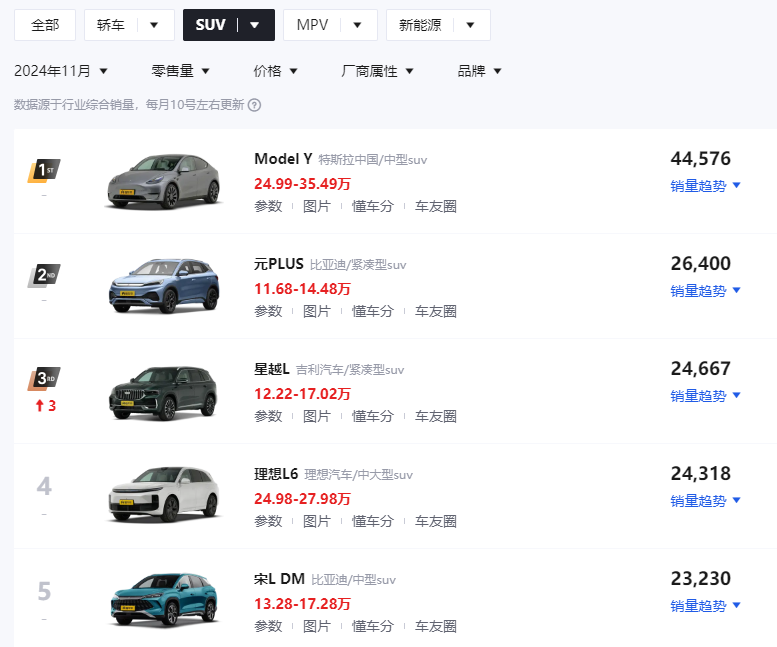Open the 星越L car thumbnail
Viewport: 777px width, 647px height.
(164, 392)
